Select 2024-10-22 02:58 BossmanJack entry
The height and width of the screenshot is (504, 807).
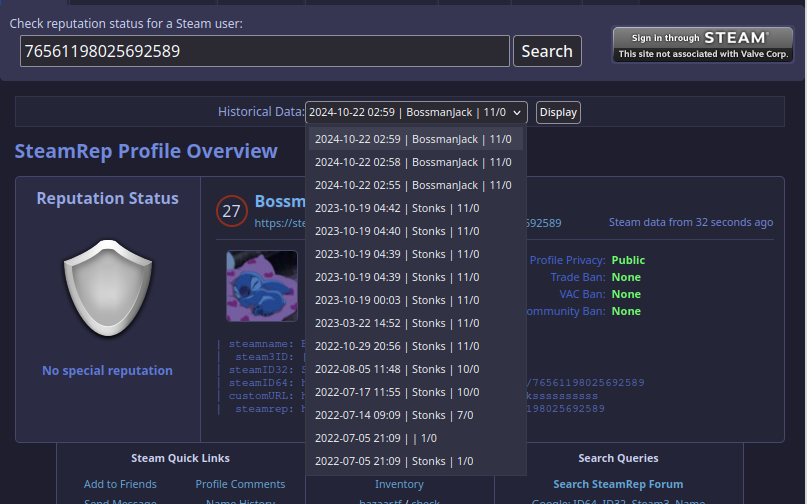(x=416, y=162)
